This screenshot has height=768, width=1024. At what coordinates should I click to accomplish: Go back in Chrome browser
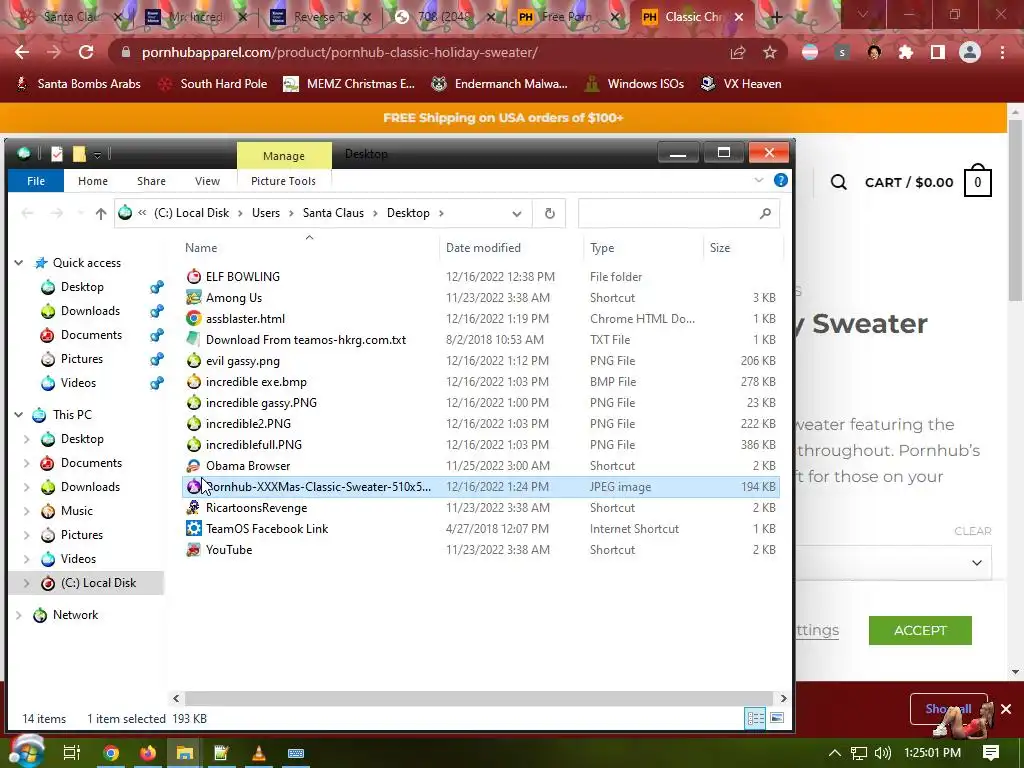pyautogui.click(x=22, y=52)
